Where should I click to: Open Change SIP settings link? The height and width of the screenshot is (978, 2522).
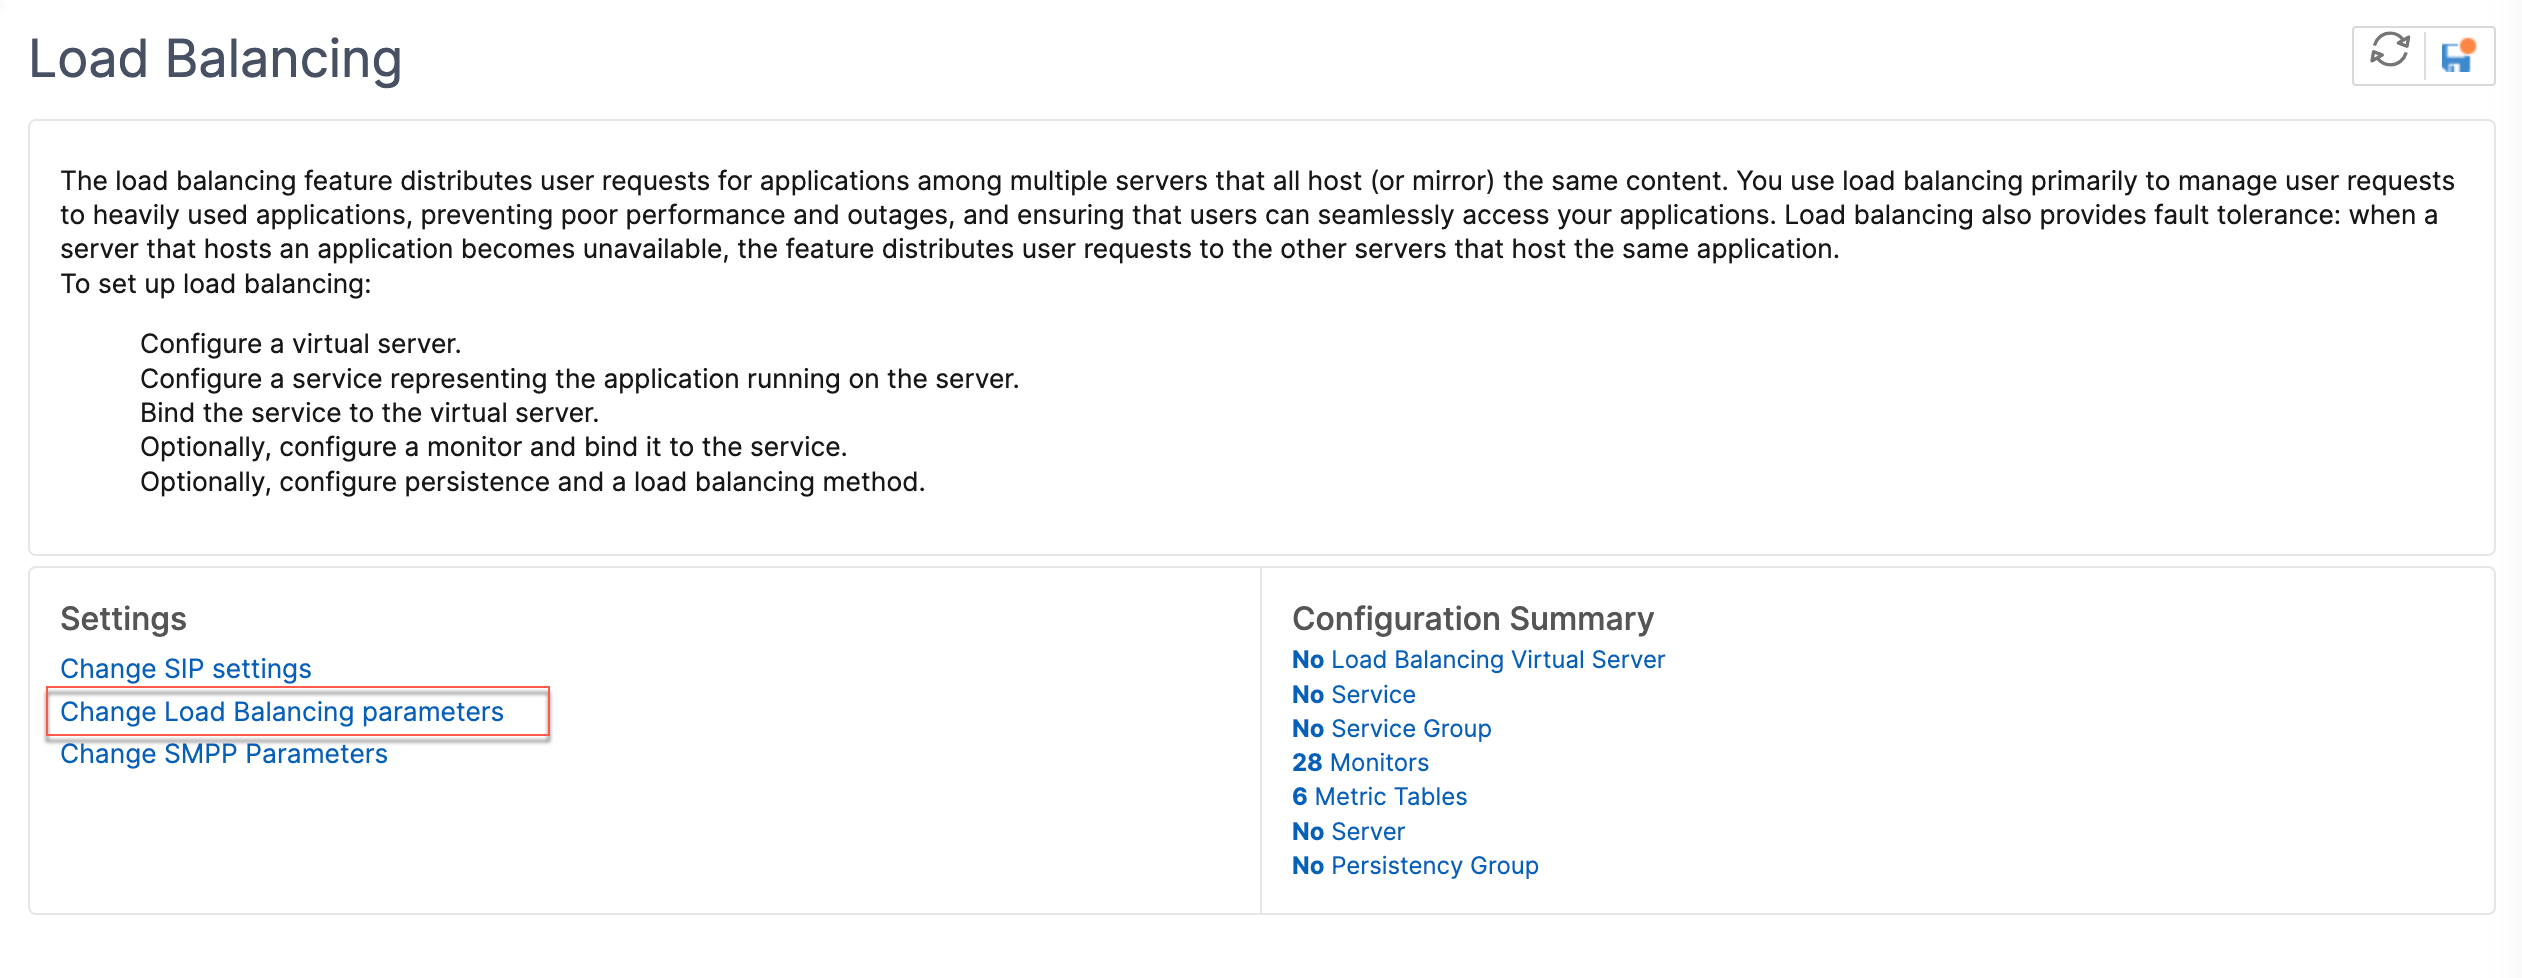click(186, 668)
